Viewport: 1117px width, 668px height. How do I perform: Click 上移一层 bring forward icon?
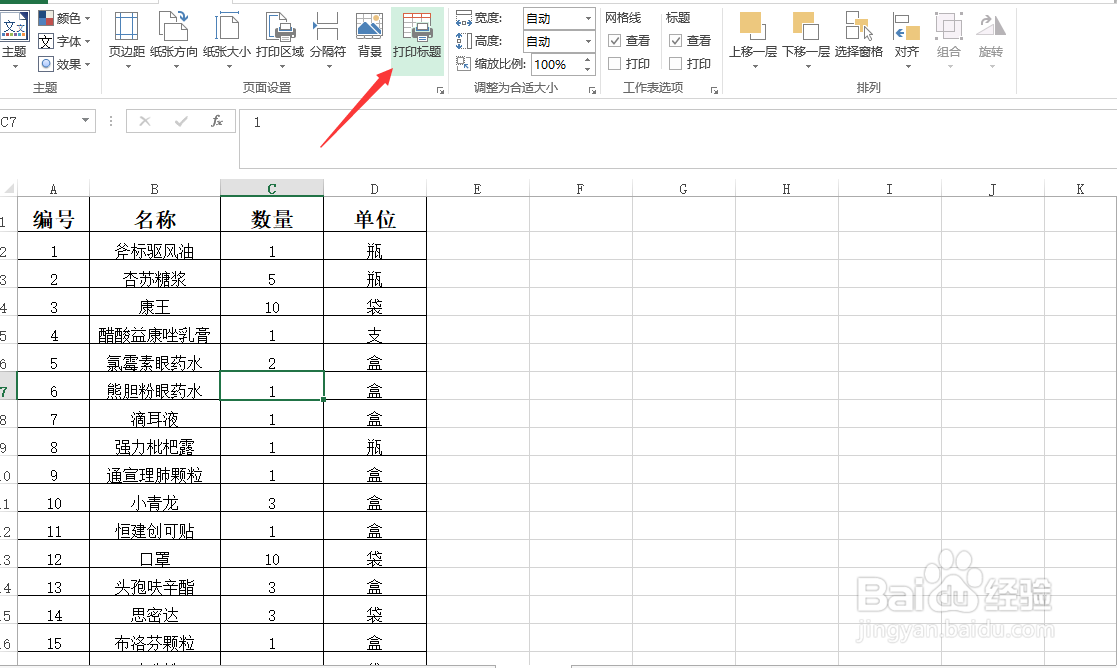coord(752,26)
